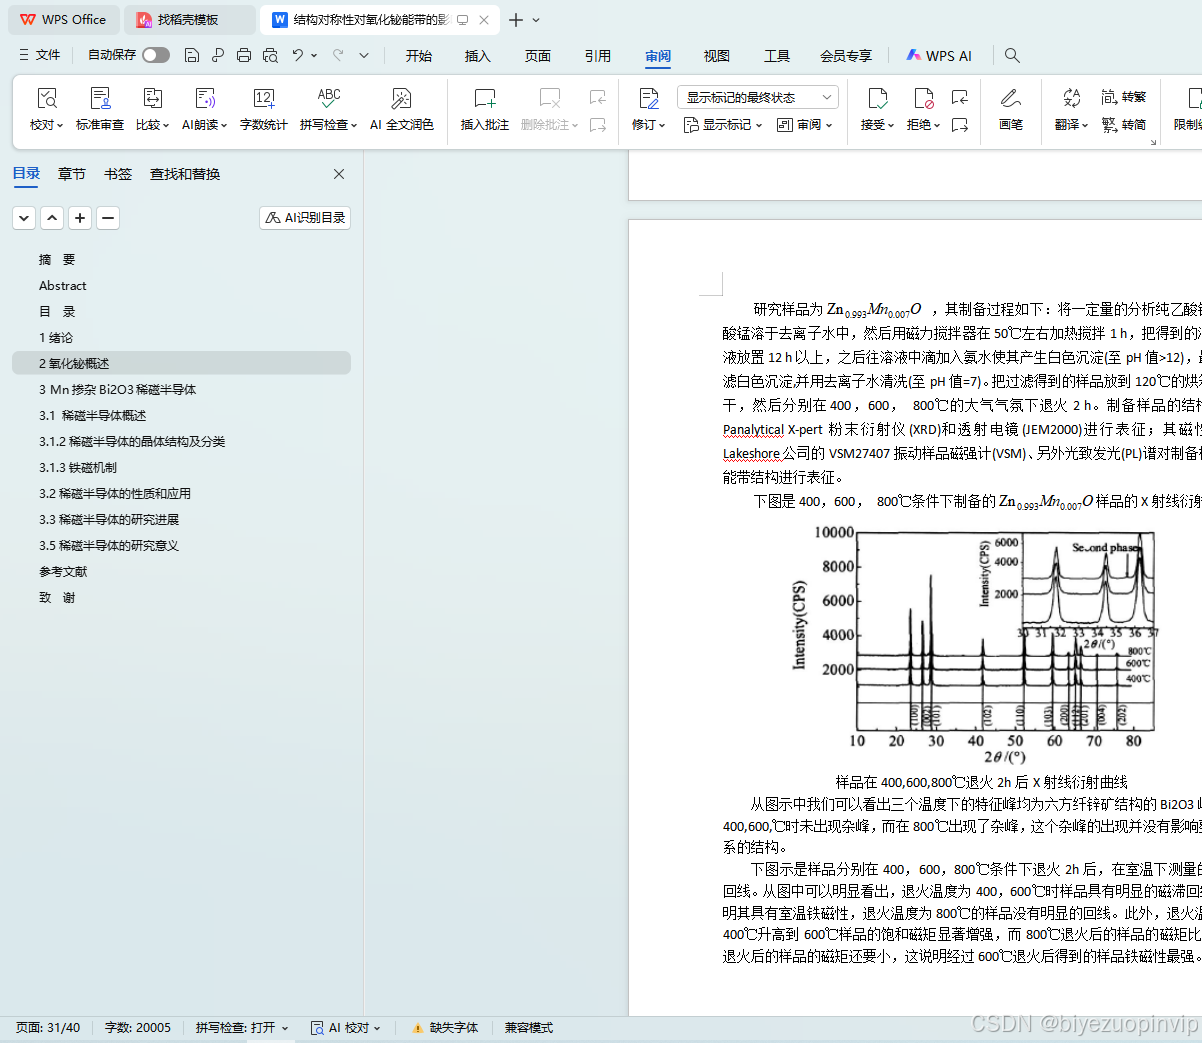Promote outline level with plus button
Image resolution: width=1202 pixels, height=1043 pixels.
click(x=80, y=218)
